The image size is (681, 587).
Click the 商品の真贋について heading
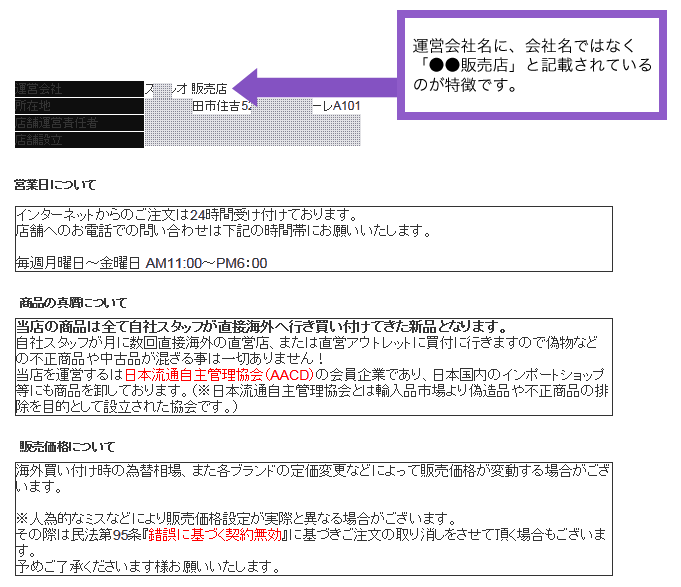coord(73,303)
